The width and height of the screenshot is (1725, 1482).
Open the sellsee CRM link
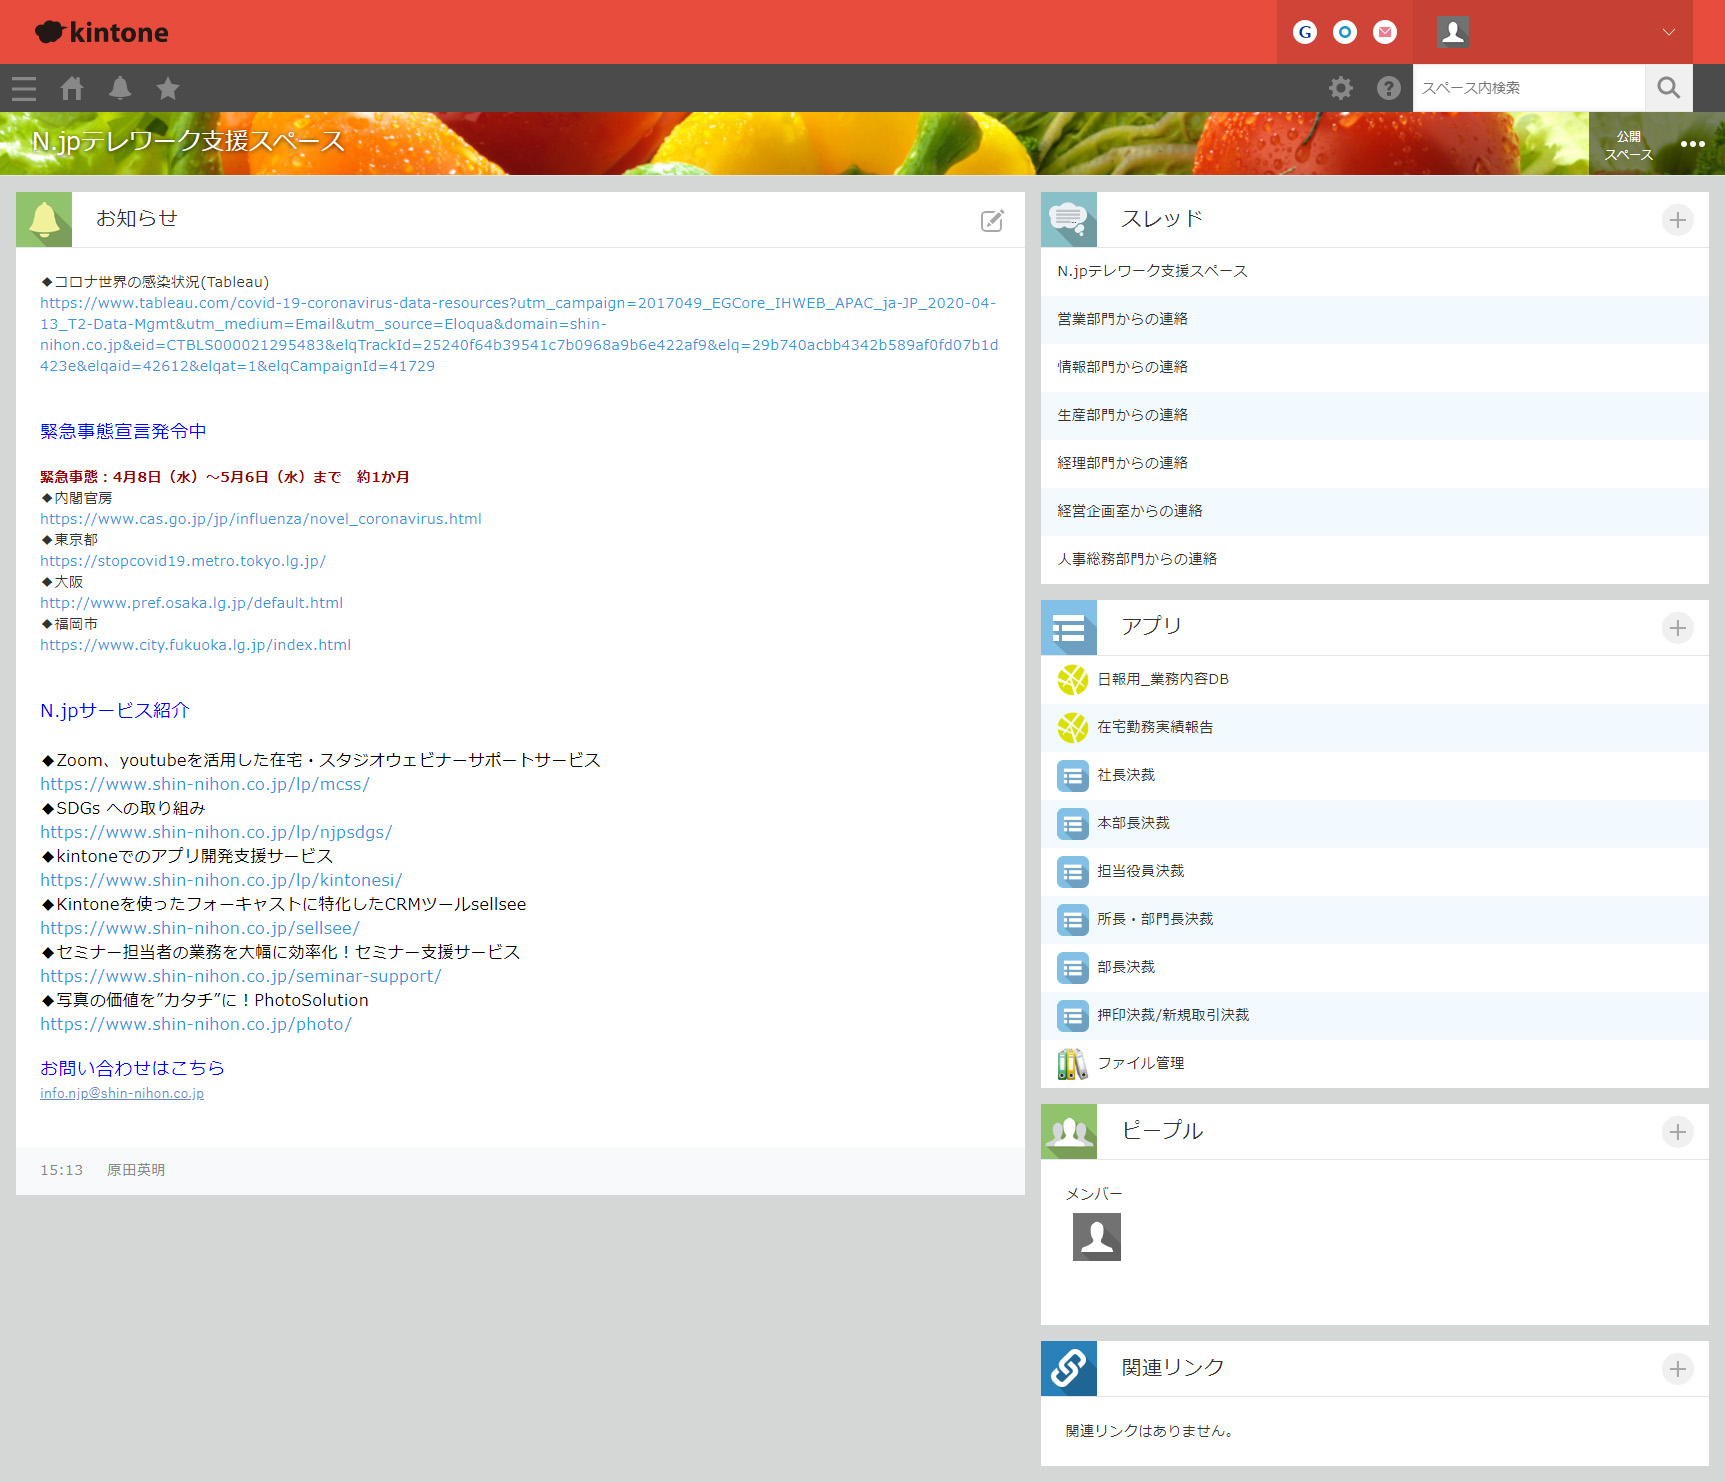click(200, 928)
